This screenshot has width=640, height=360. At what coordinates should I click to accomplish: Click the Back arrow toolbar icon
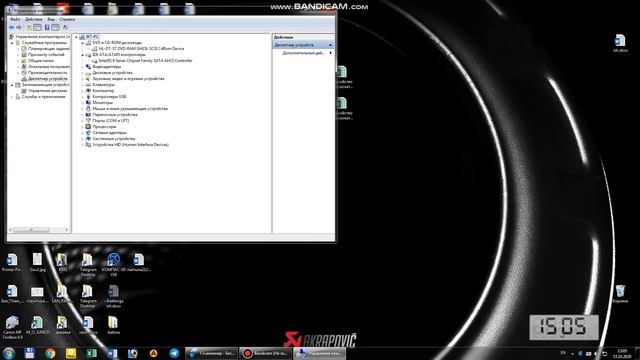(12, 27)
